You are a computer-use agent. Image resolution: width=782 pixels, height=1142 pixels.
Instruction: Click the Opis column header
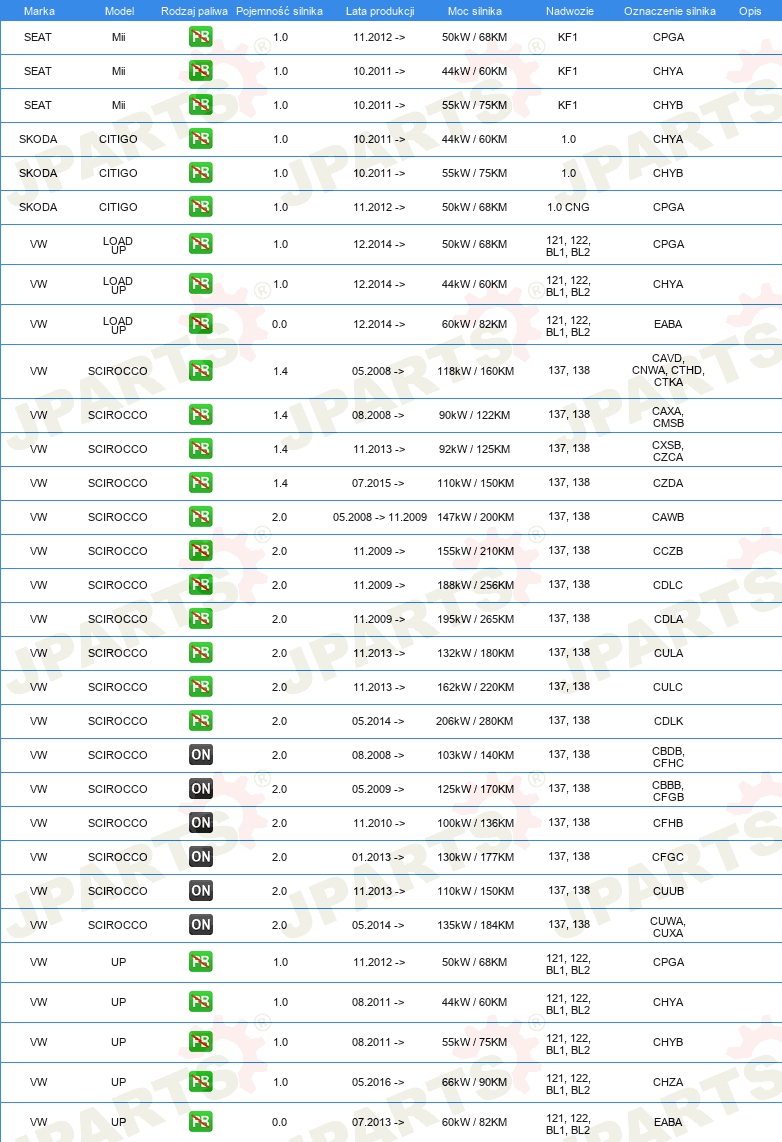pyautogui.click(x=750, y=11)
